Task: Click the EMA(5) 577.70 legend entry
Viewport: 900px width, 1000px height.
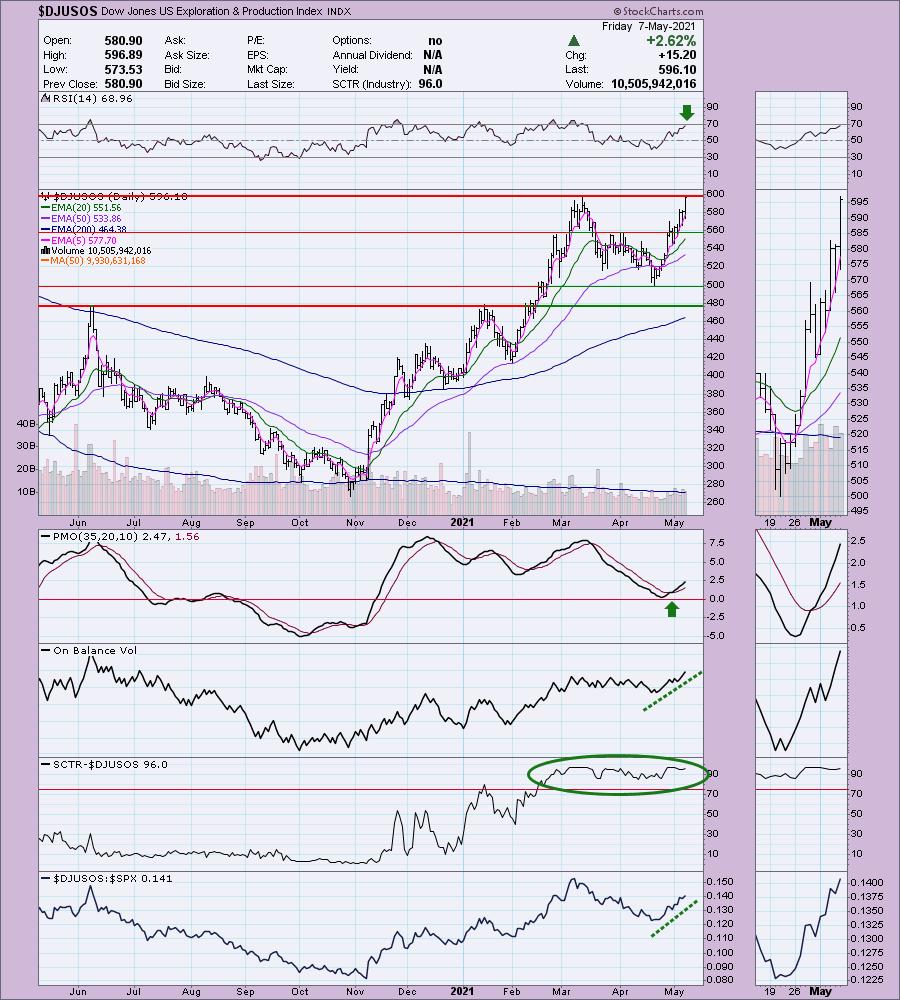Action: coord(78,240)
